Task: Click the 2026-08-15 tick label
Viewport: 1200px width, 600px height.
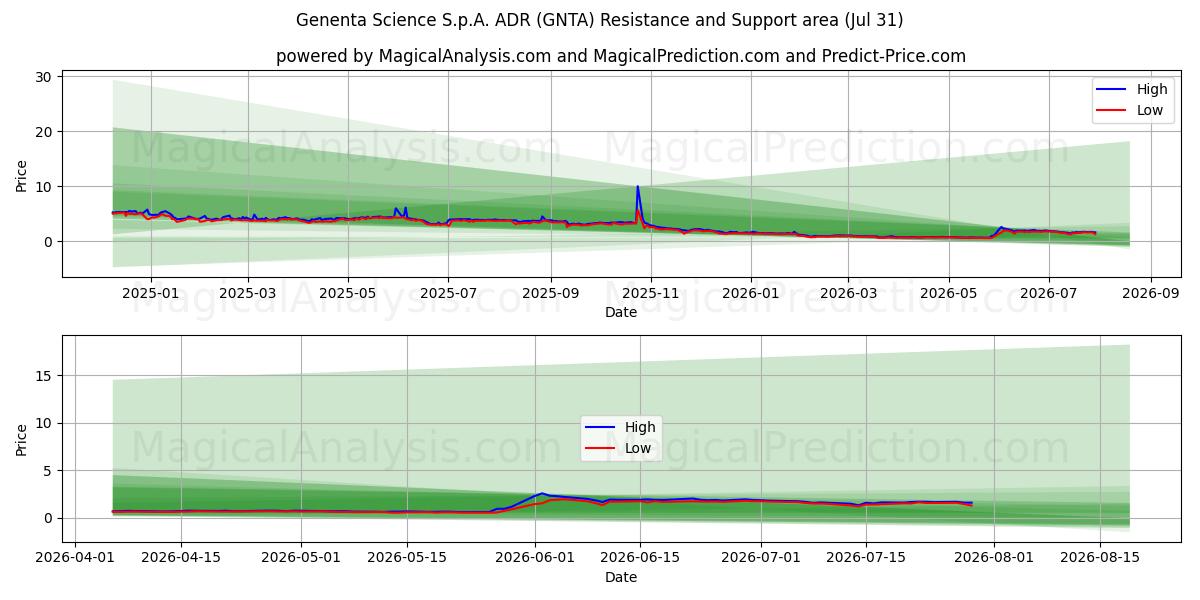Action: coord(1100,558)
